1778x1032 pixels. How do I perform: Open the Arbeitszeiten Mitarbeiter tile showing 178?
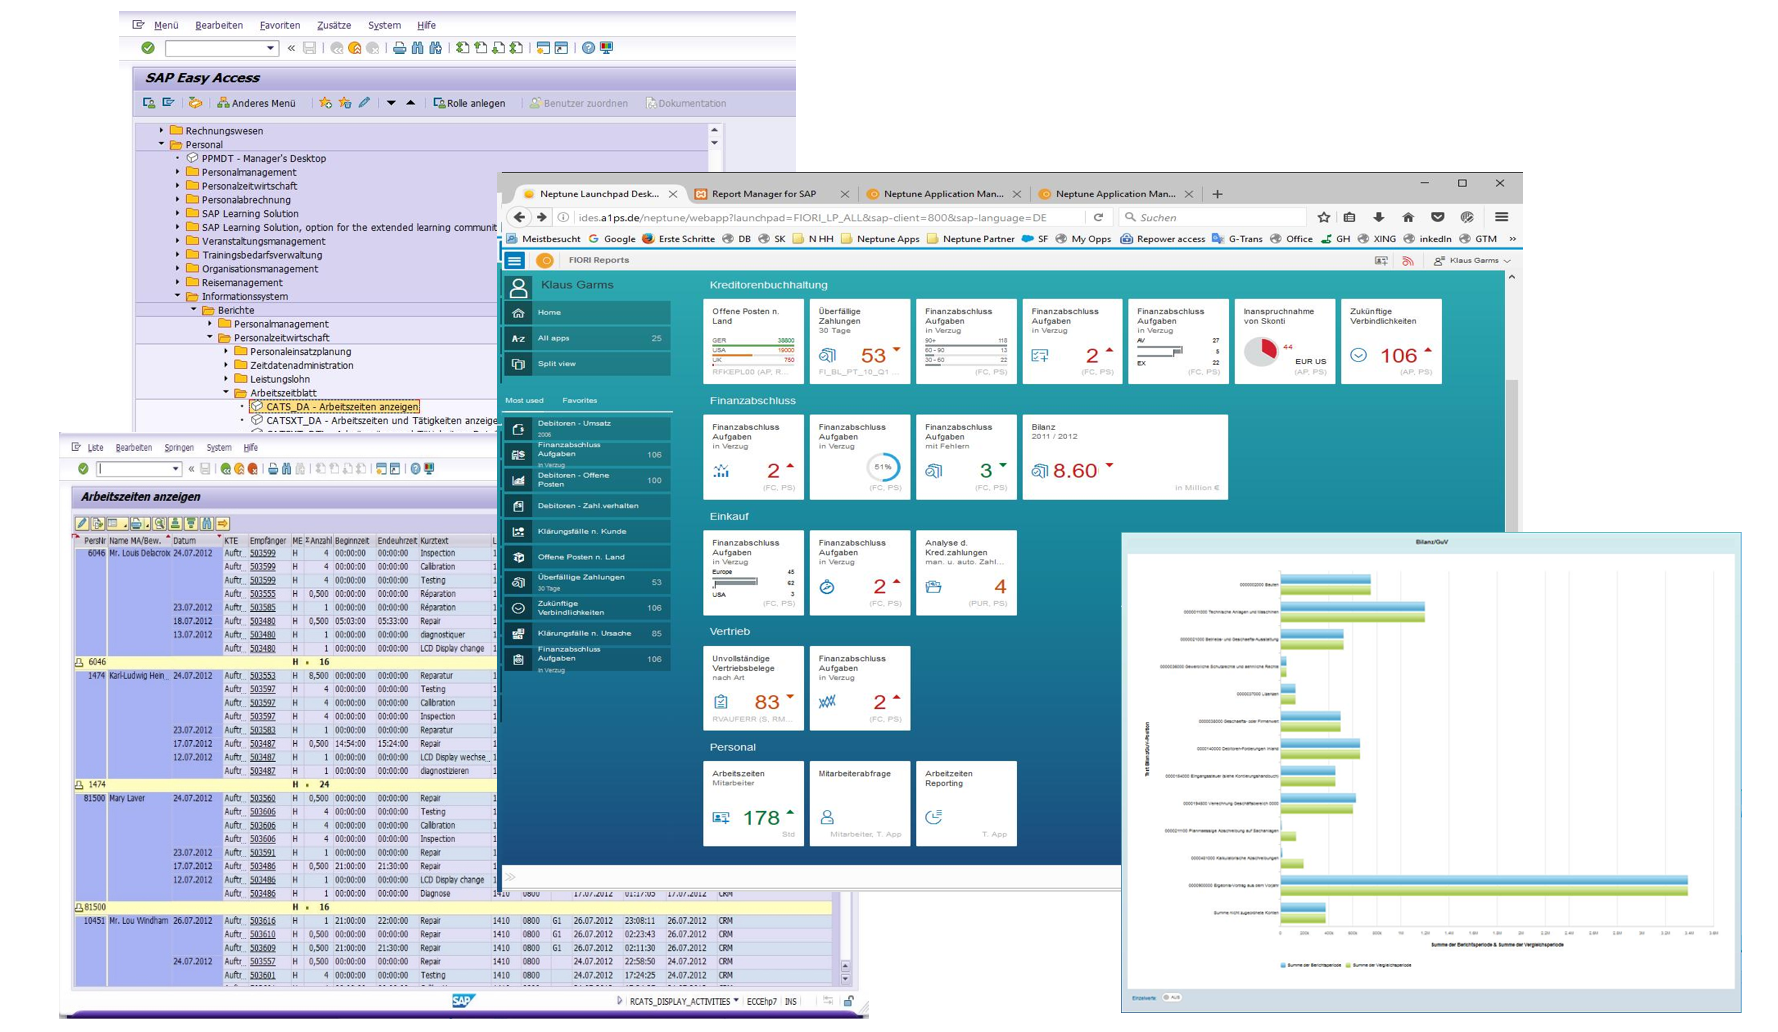753,803
